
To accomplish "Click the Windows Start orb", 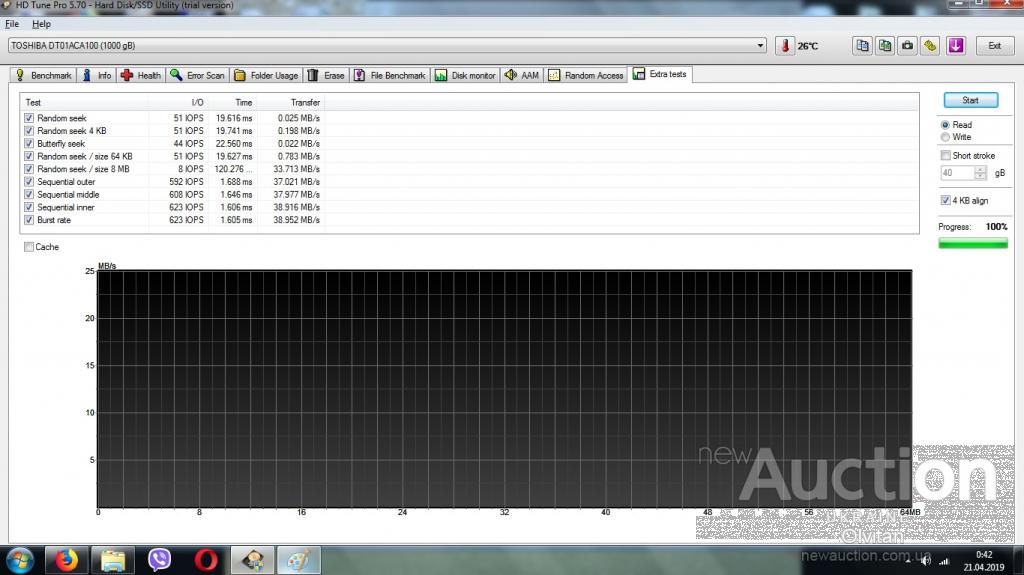I will 20,561.
